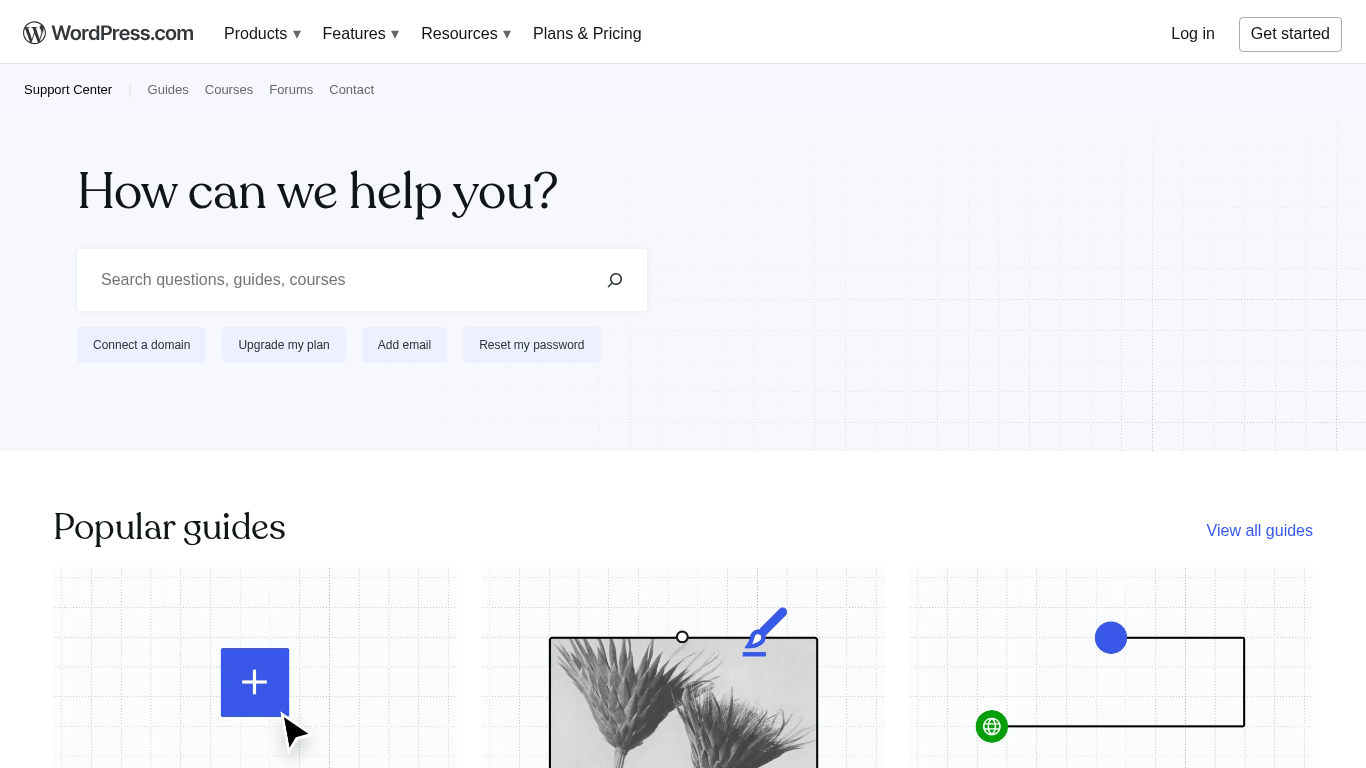Click the Log in link
1366x768 pixels.
click(x=1192, y=34)
